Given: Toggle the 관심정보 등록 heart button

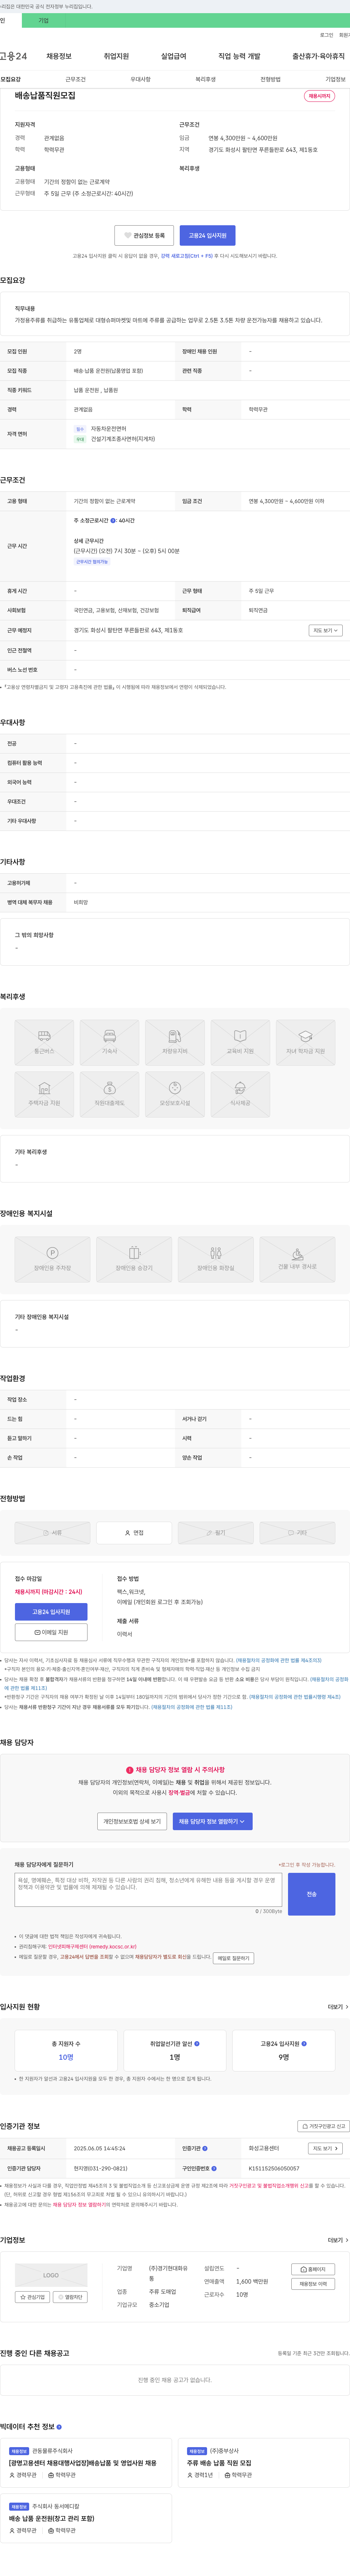Looking at the screenshot, I should pyautogui.click(x=144, y=235).
